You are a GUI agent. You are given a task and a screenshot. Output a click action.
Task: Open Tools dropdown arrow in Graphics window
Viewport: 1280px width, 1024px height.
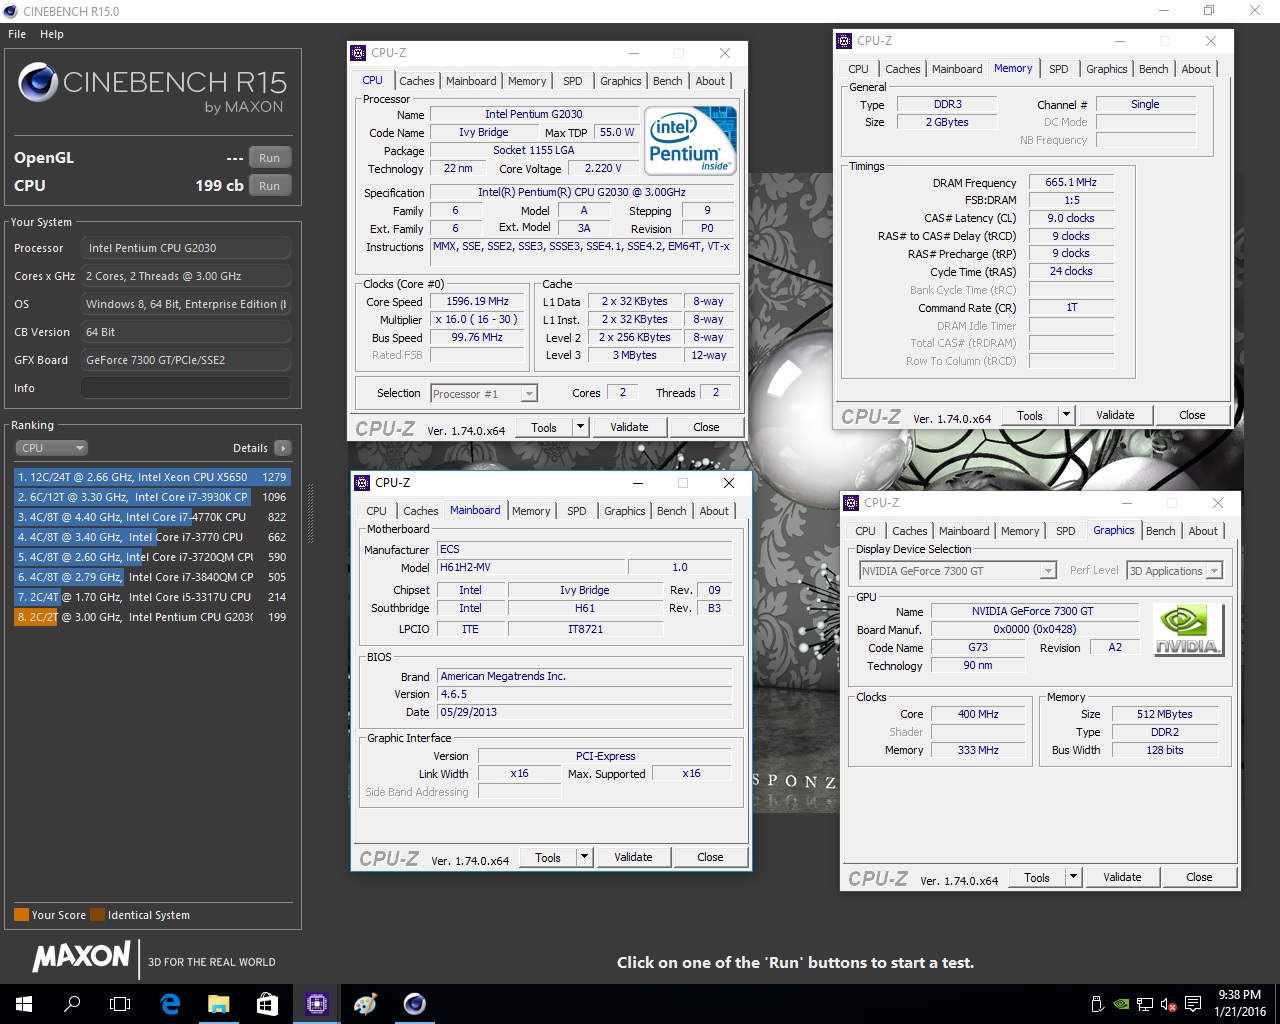tap(1073, 877)
